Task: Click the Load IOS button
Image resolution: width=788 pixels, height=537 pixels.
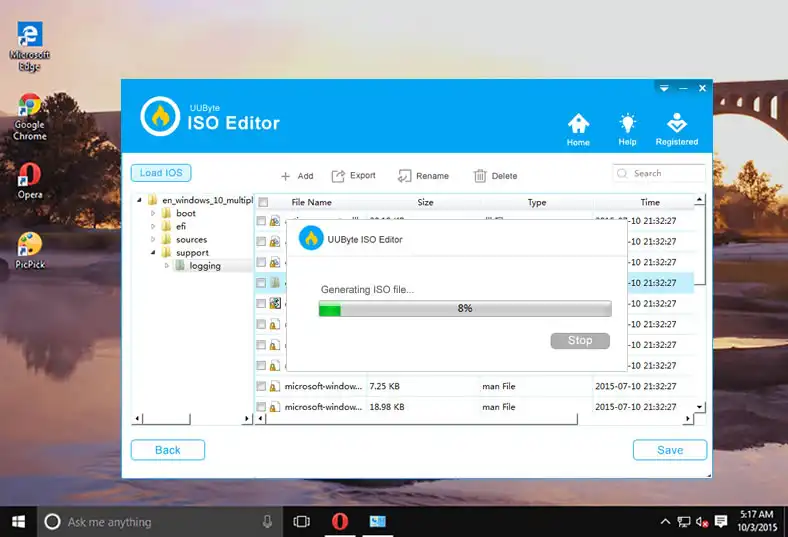Action: (161, 173)
